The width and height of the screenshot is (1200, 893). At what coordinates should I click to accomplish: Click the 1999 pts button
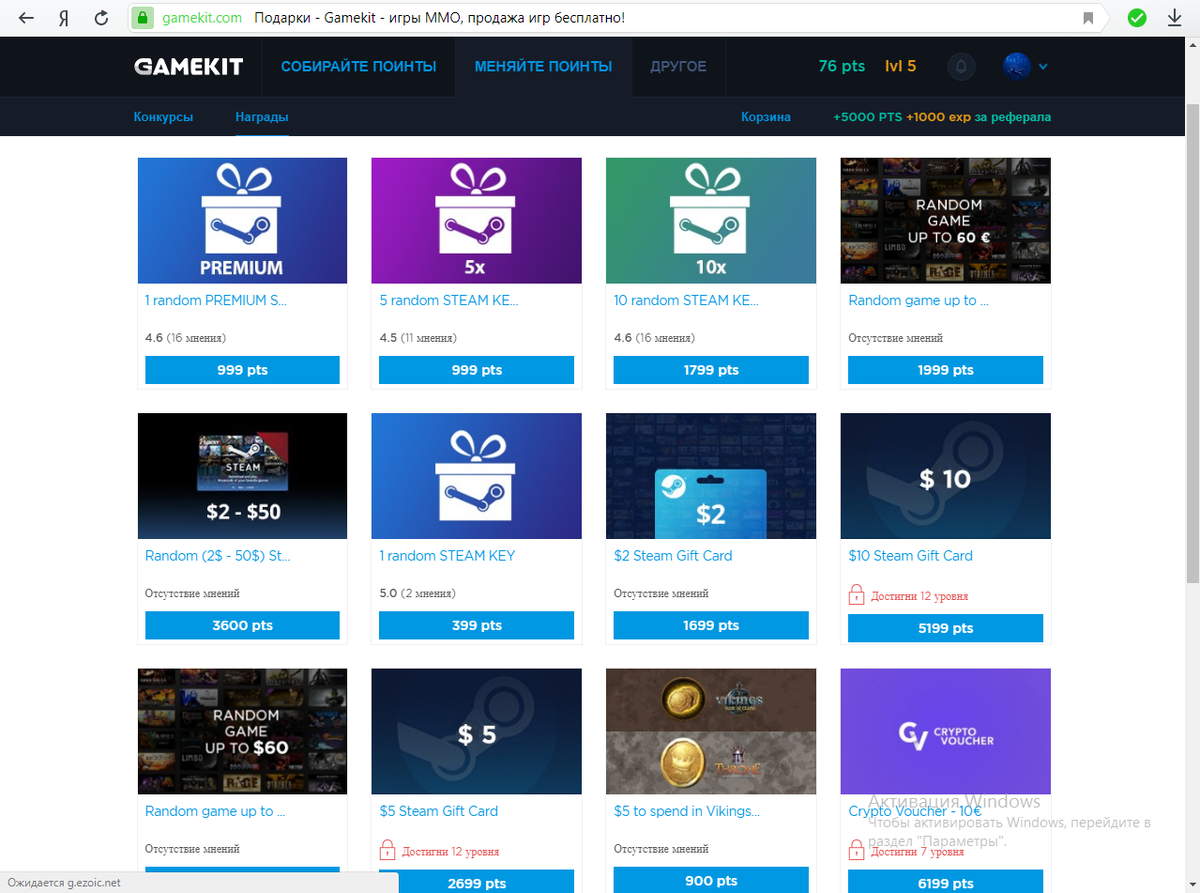[x=945, y=370]
